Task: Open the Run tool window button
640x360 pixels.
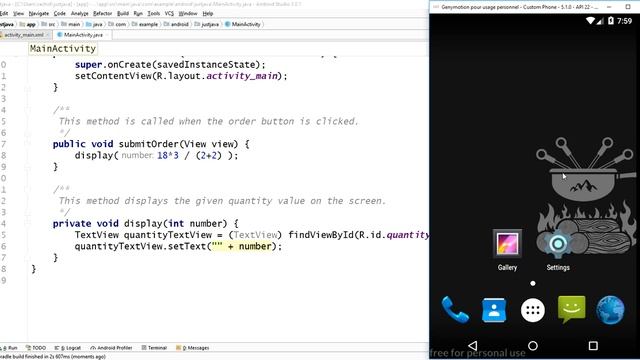Action: (x=9, y=348)
